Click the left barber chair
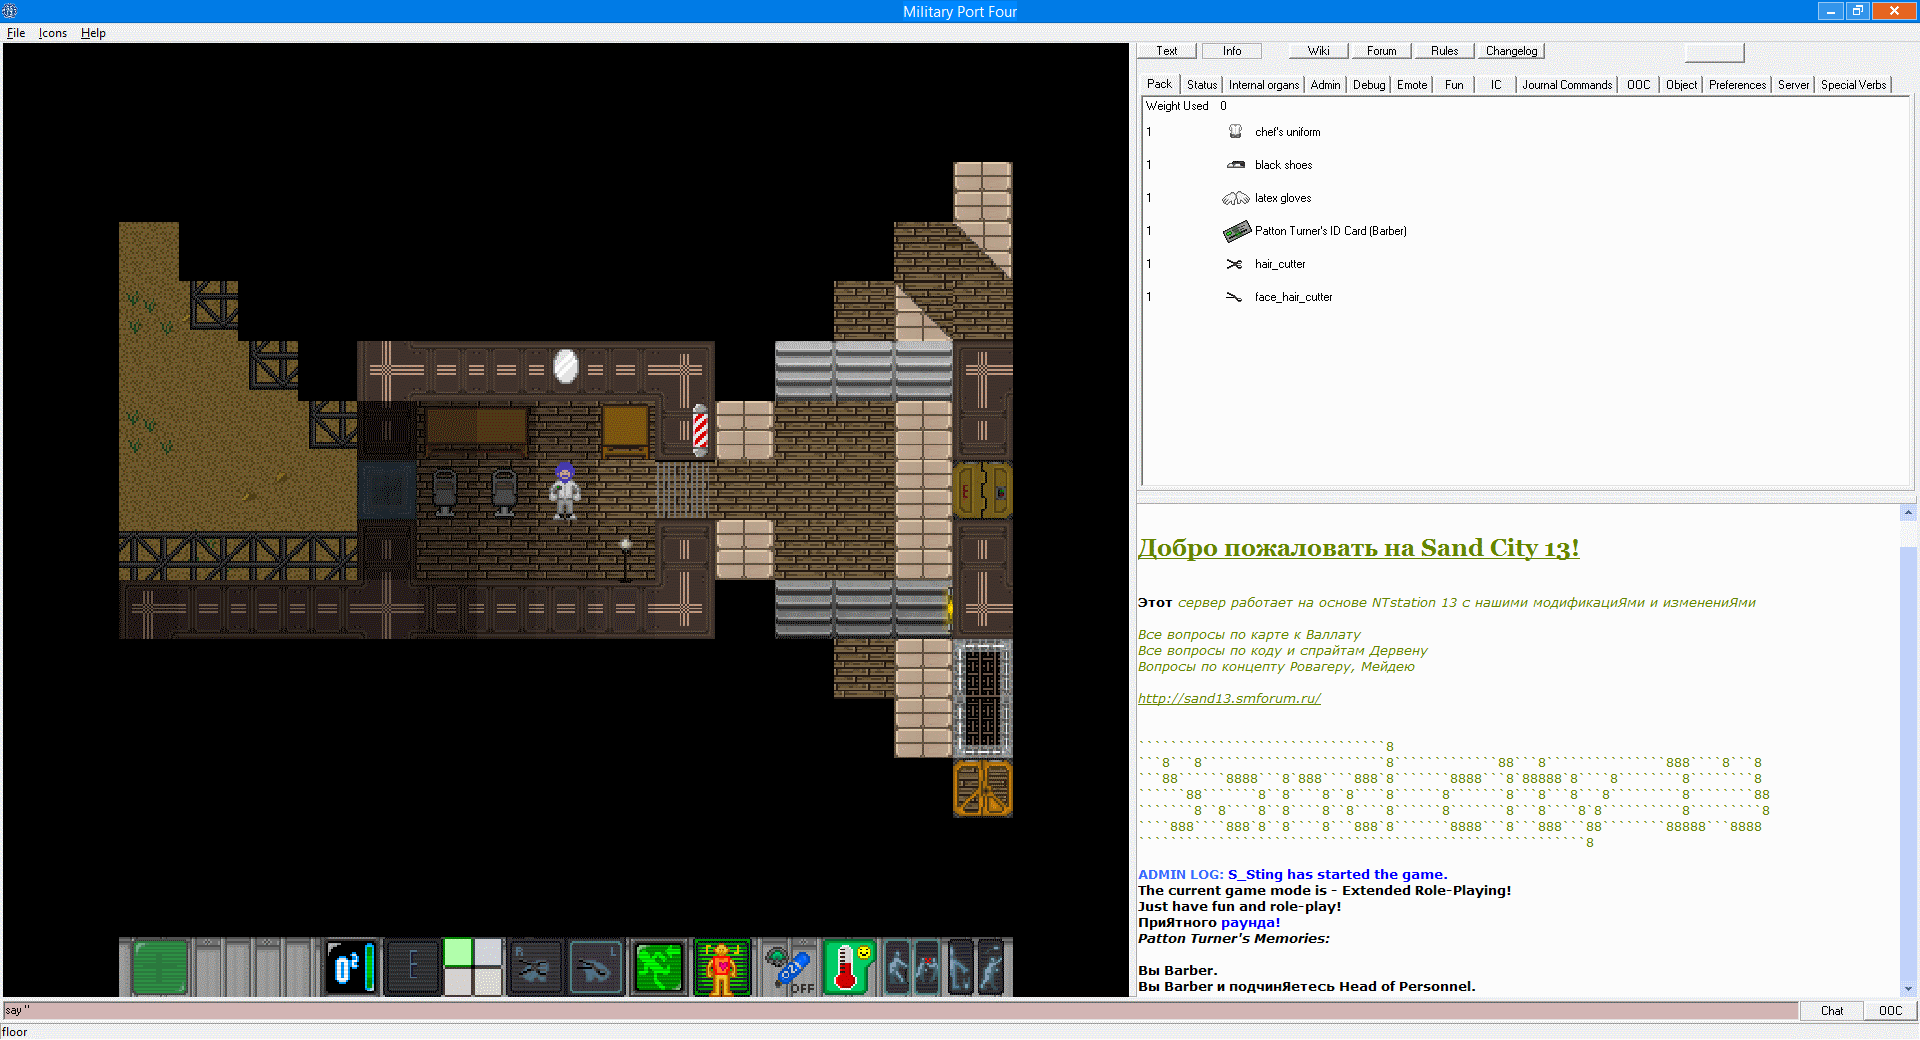 click(445, 492)
